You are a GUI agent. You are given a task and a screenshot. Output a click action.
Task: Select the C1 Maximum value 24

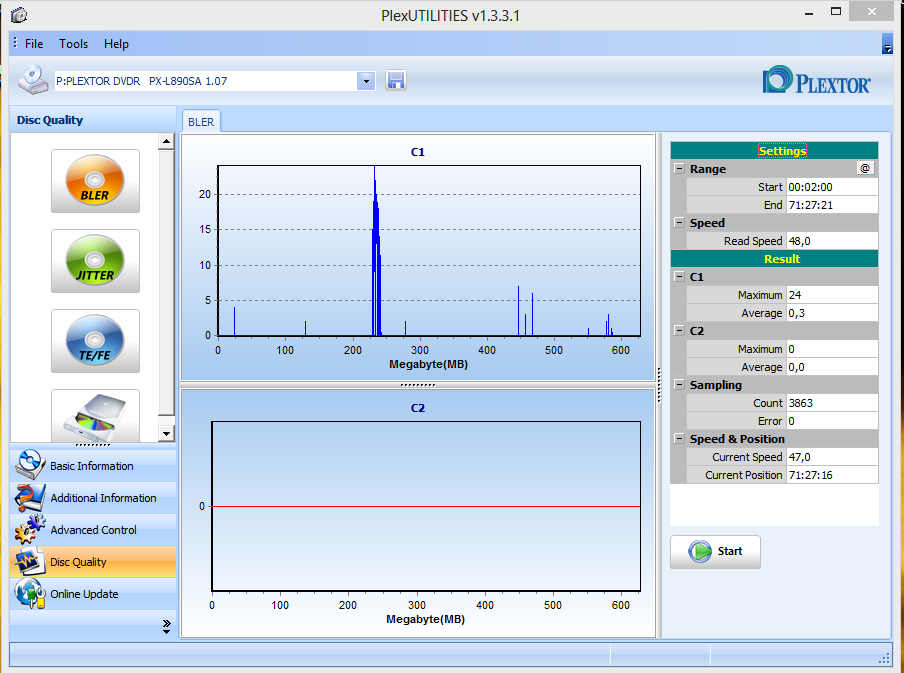[x=832, y=295]
